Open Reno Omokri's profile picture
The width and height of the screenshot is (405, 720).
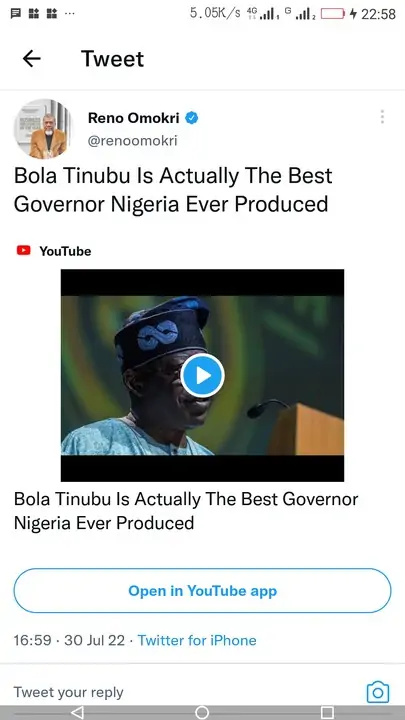pos(43,129)
